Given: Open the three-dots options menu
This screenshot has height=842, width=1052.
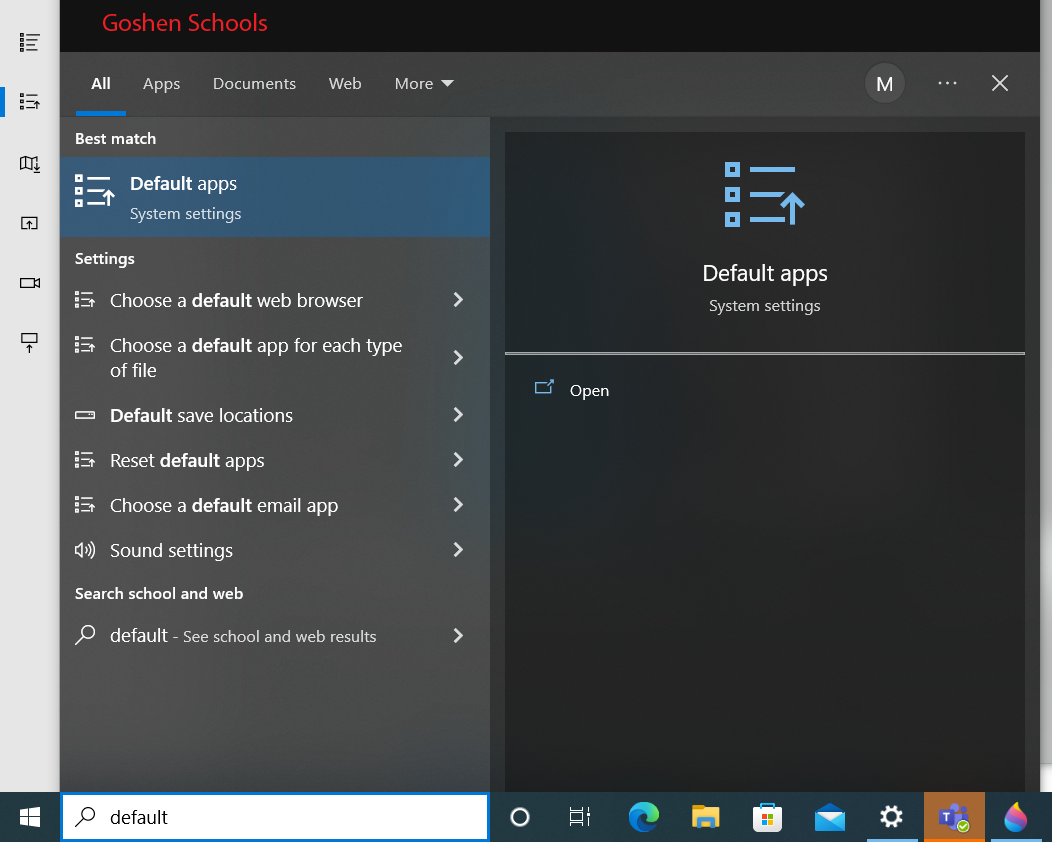Looking at the screenshot, I should (947, 83).
